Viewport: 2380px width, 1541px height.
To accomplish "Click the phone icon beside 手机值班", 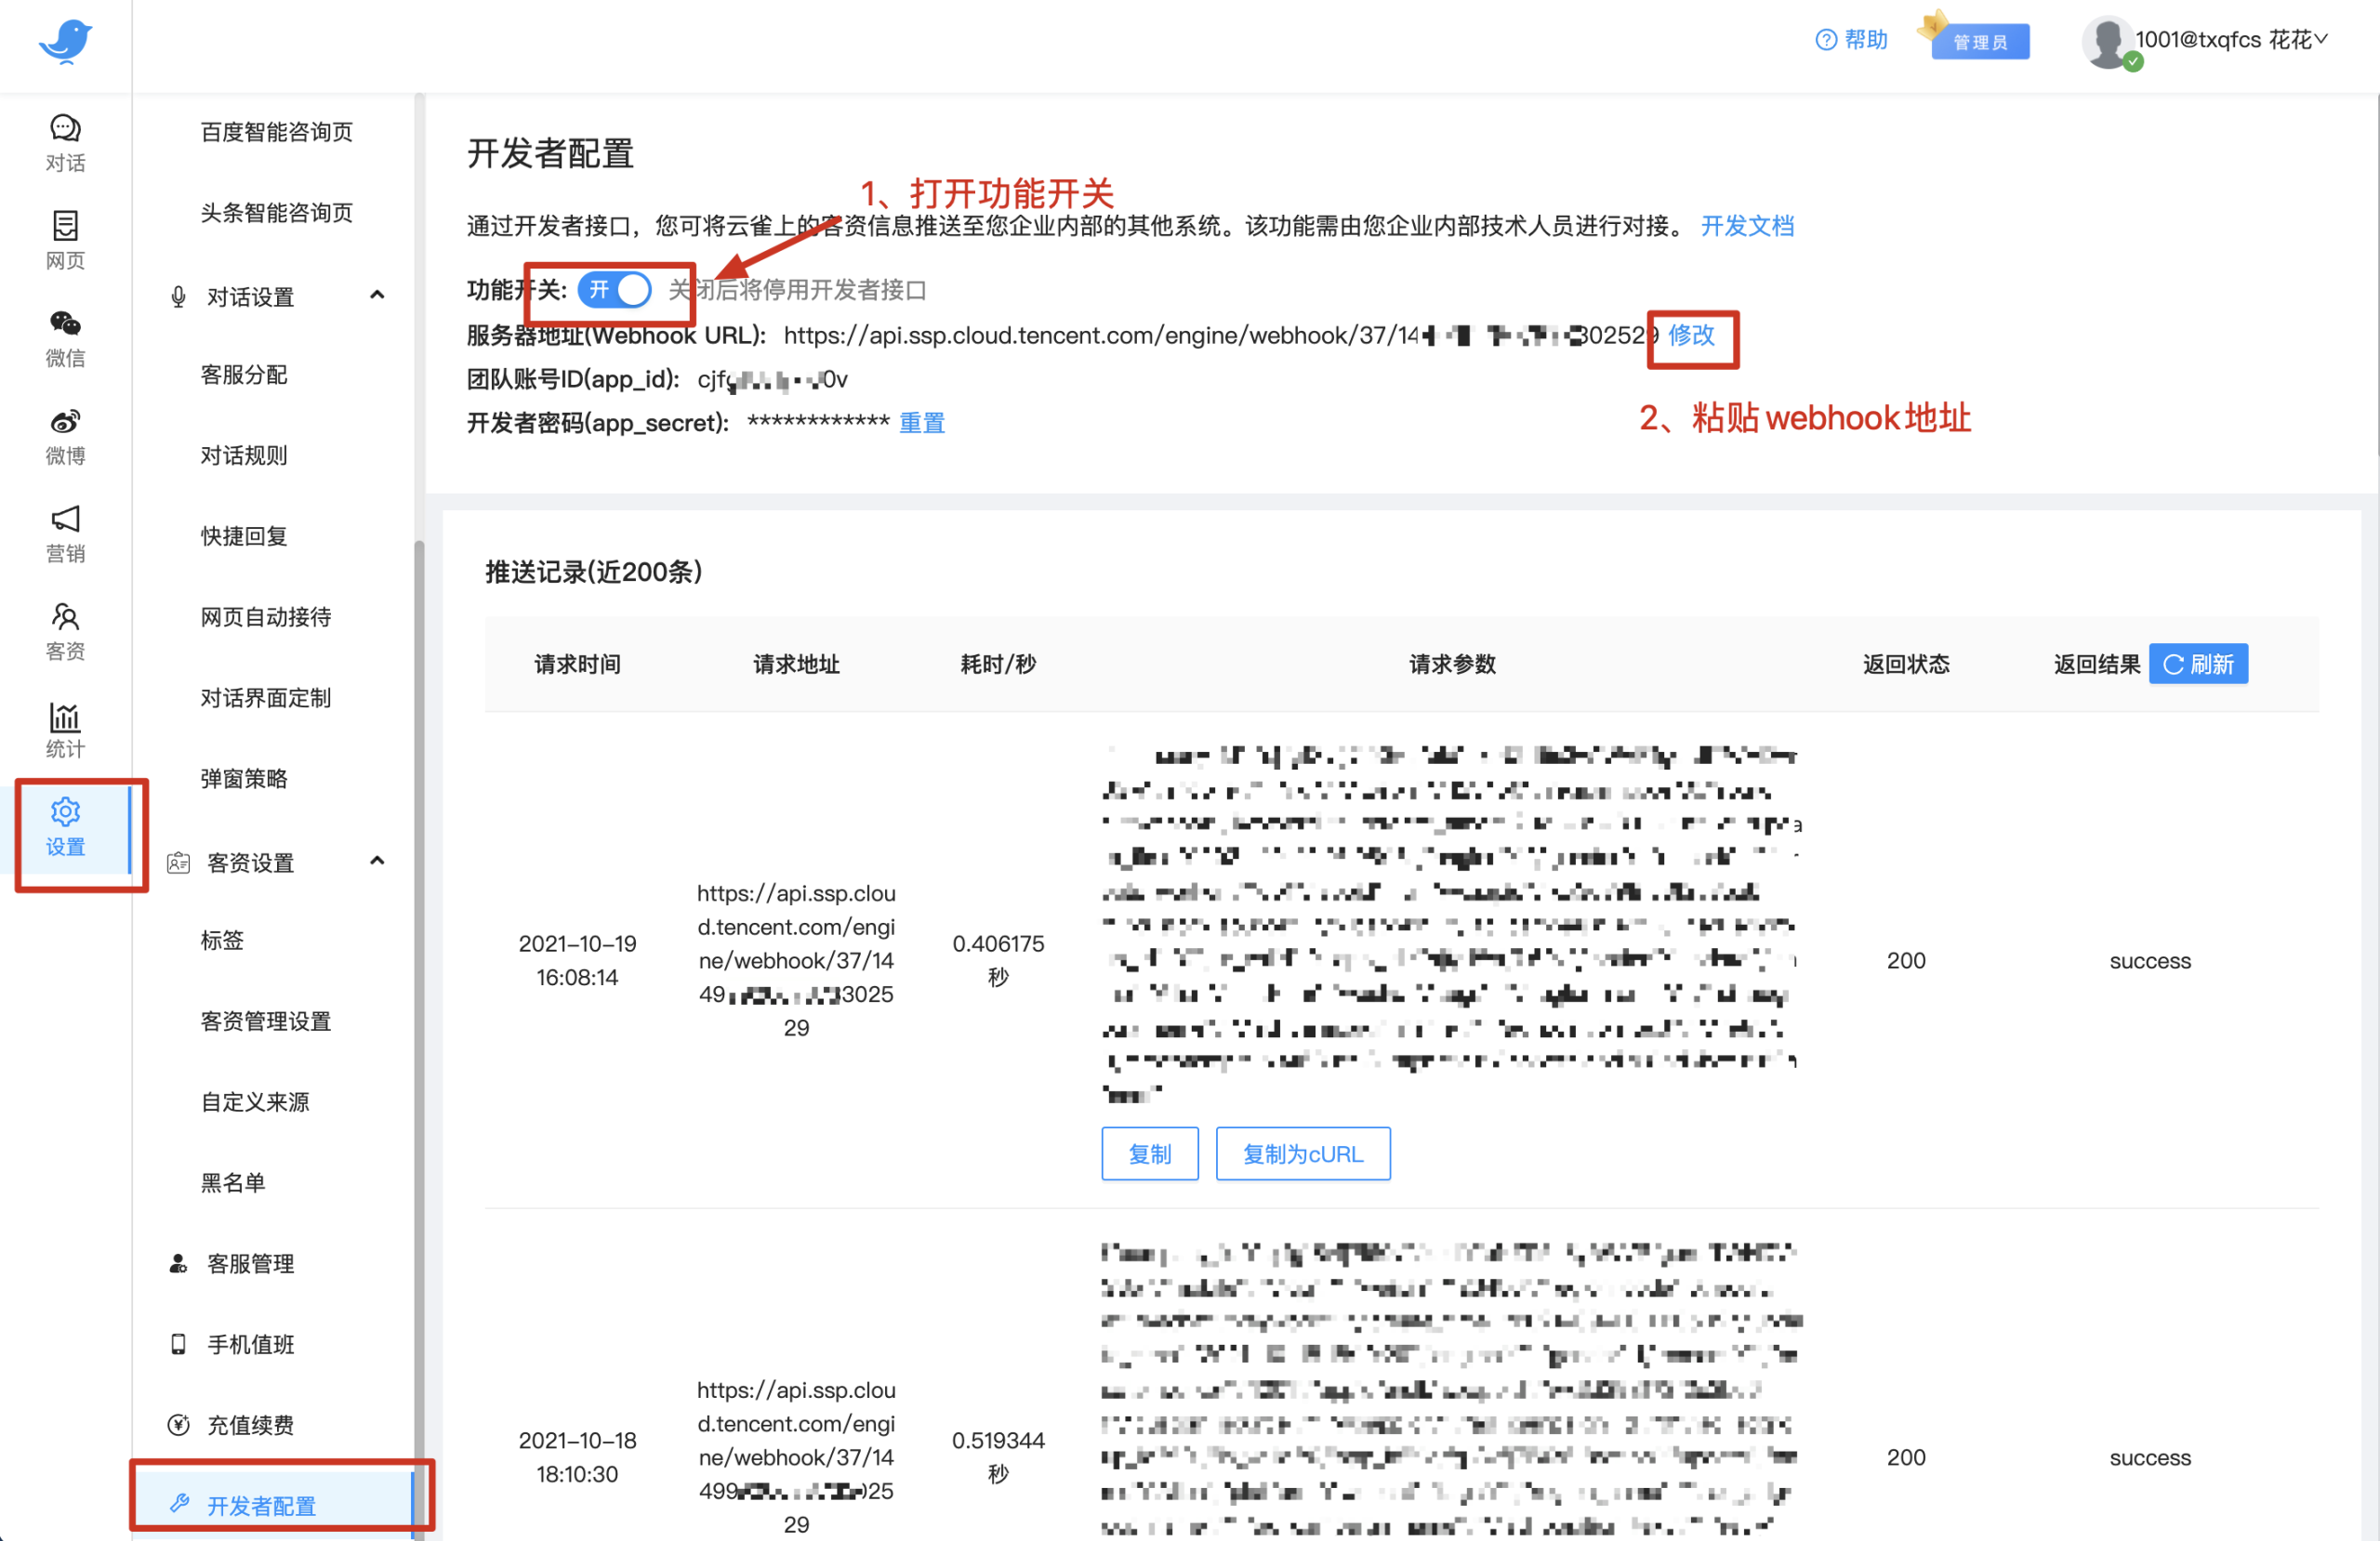I will click(178, 1345).
